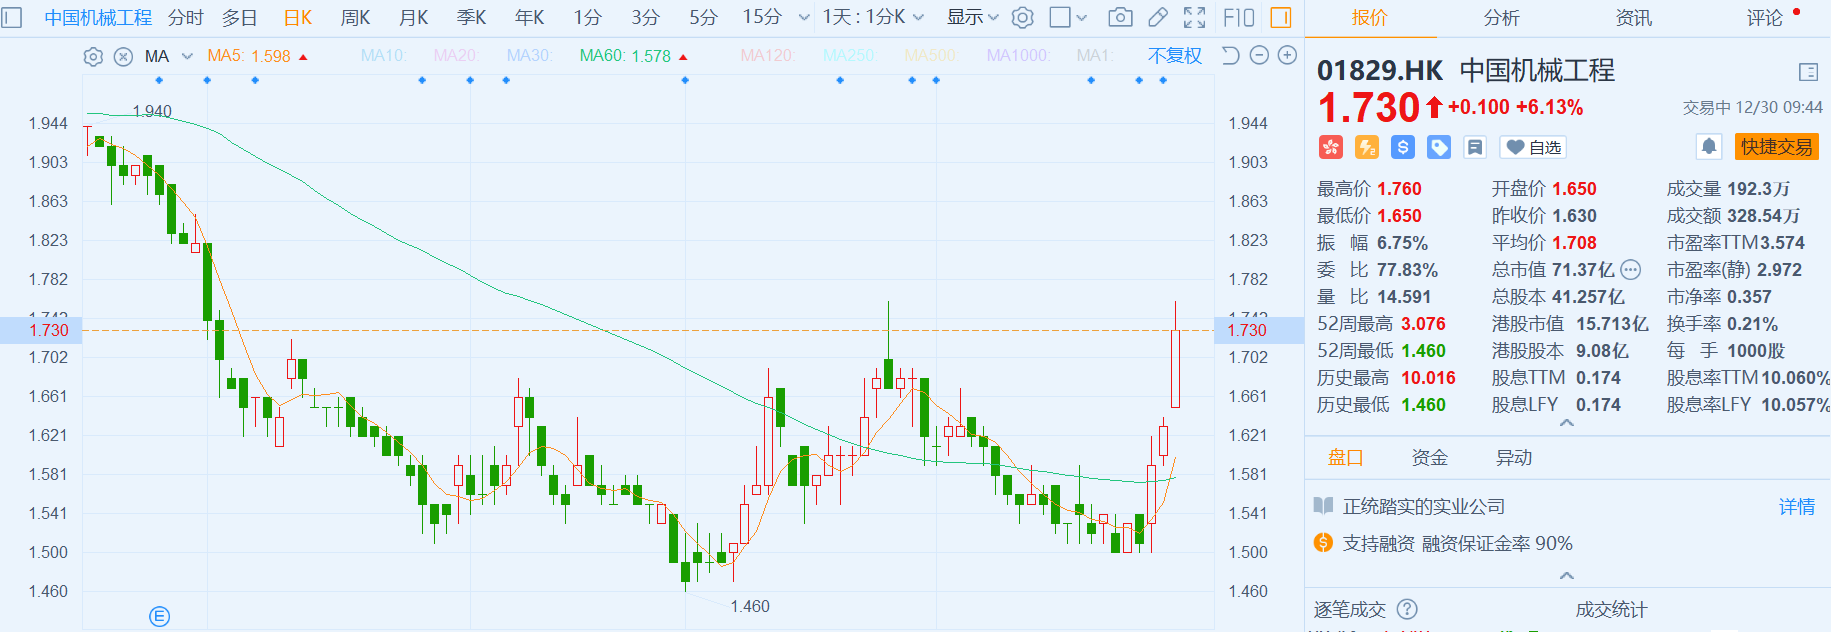Toggle MA500 line visibility

coord(932,56)
